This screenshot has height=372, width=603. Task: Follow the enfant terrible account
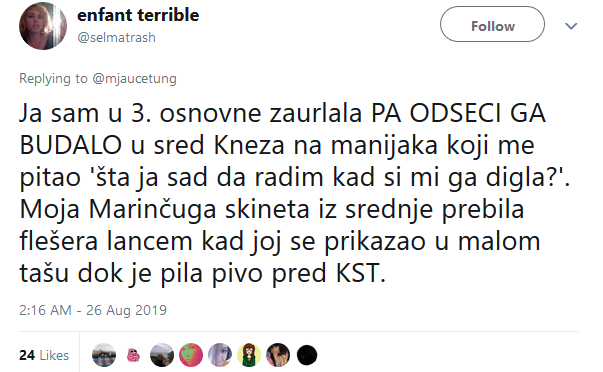[492, 24]
